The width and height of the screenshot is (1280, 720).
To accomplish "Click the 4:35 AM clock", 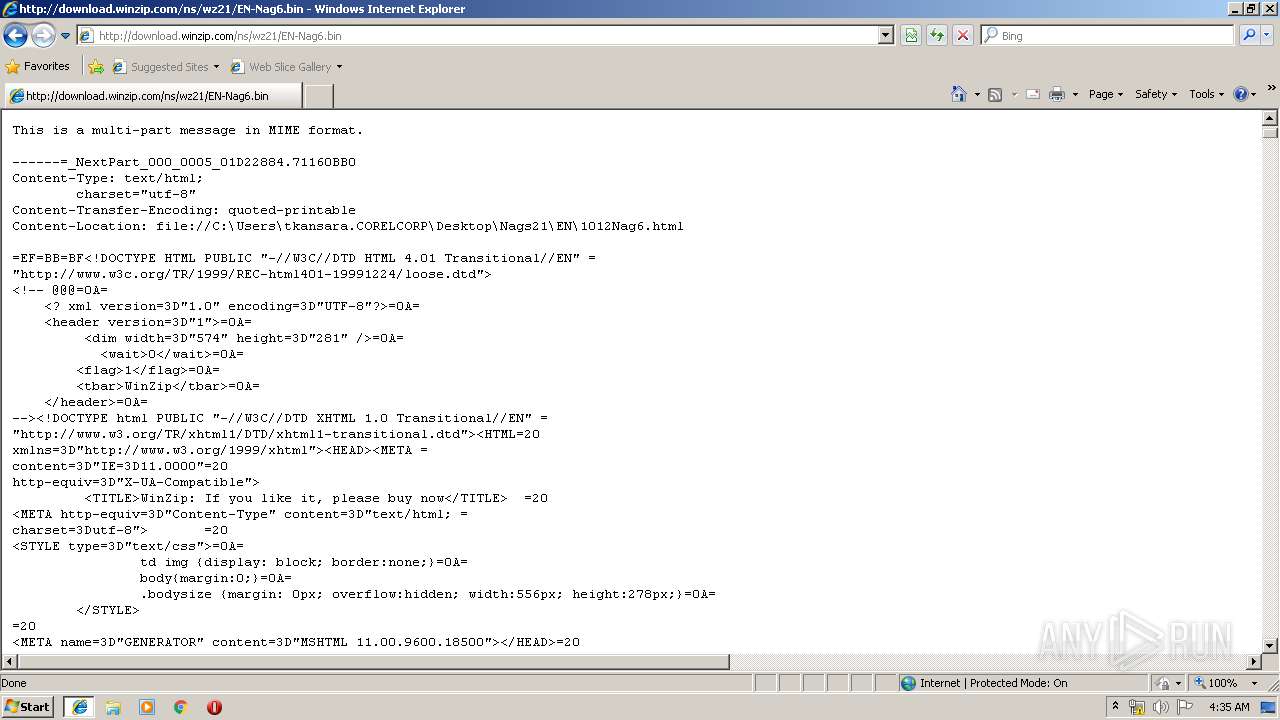I will (1229, 707).
